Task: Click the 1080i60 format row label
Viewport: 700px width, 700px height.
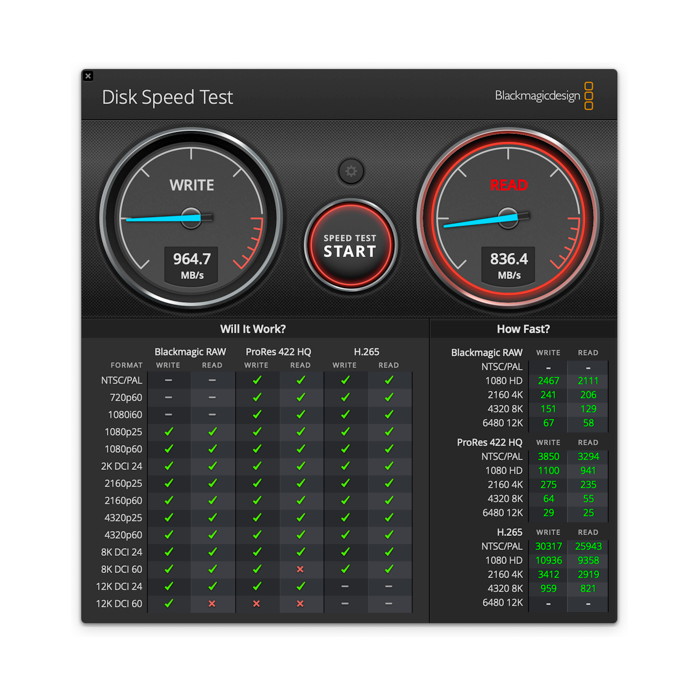Action: (x=125, y=415)
